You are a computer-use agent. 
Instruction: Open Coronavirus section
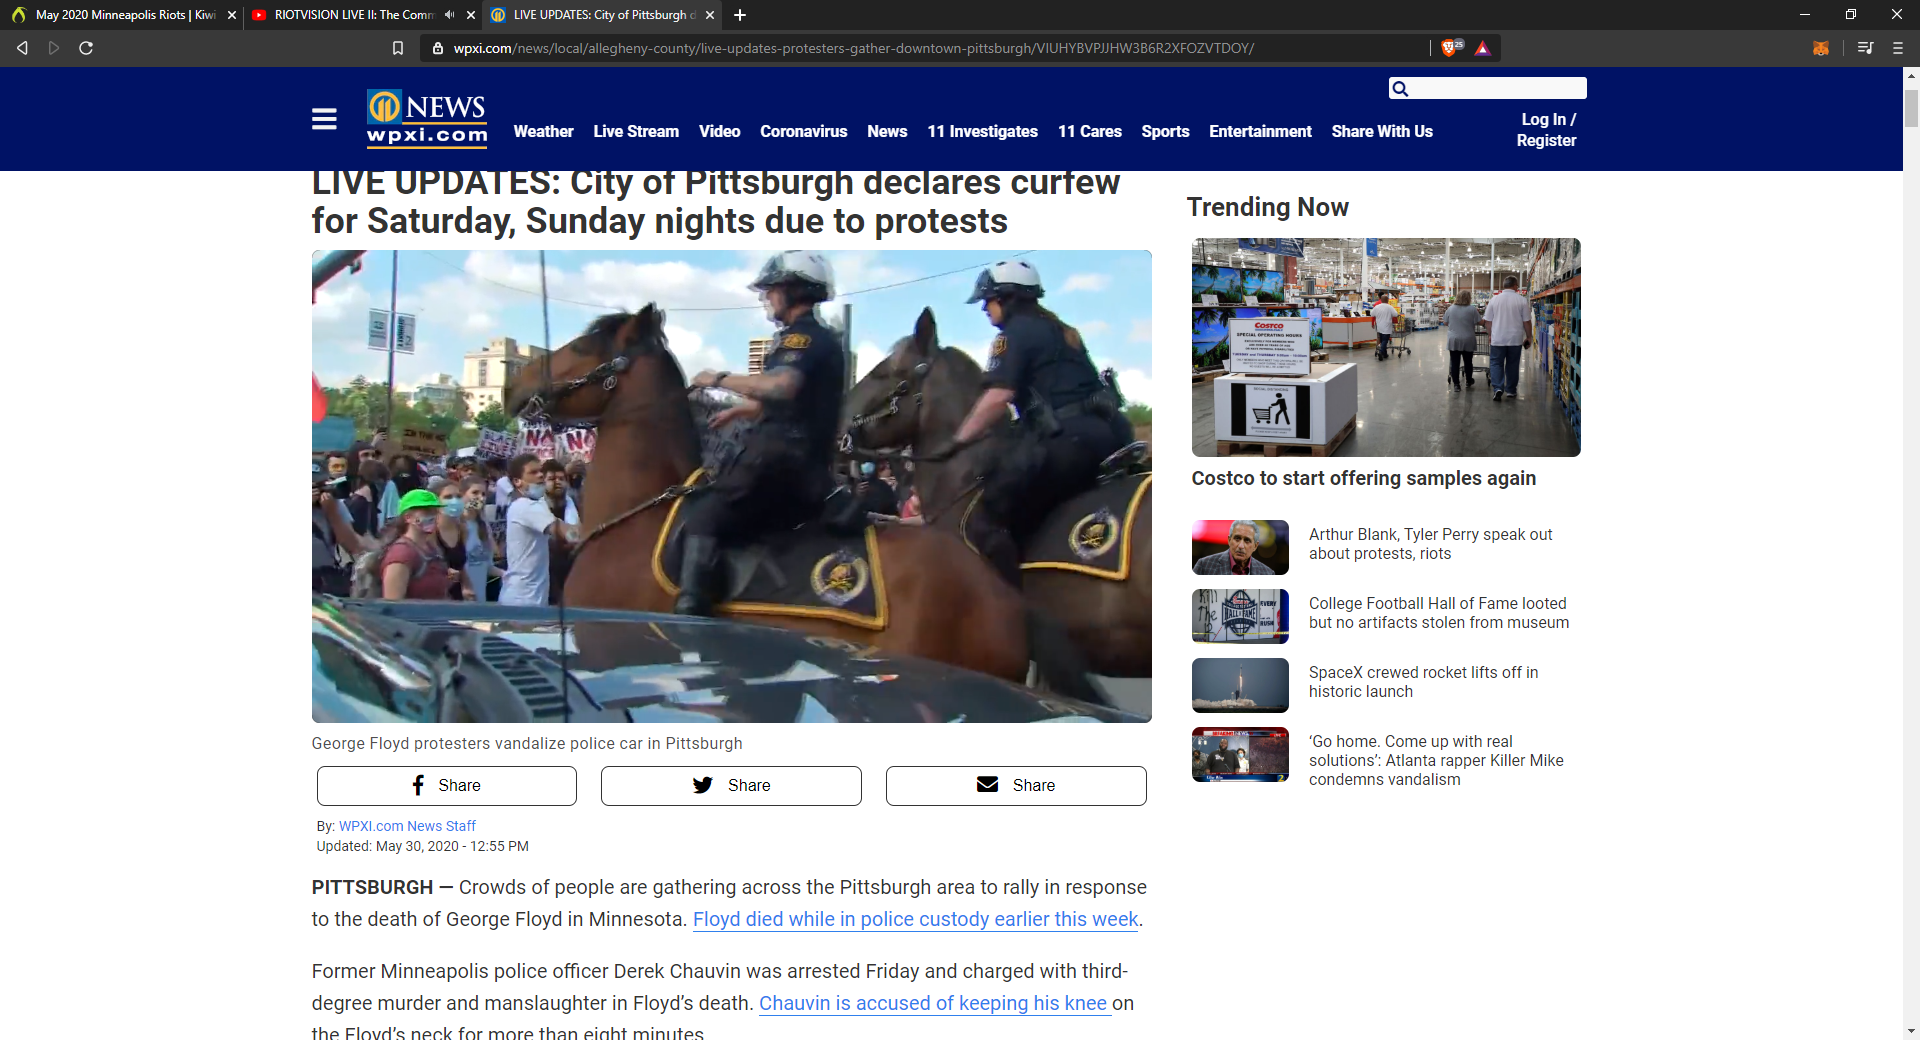[804, 131]
